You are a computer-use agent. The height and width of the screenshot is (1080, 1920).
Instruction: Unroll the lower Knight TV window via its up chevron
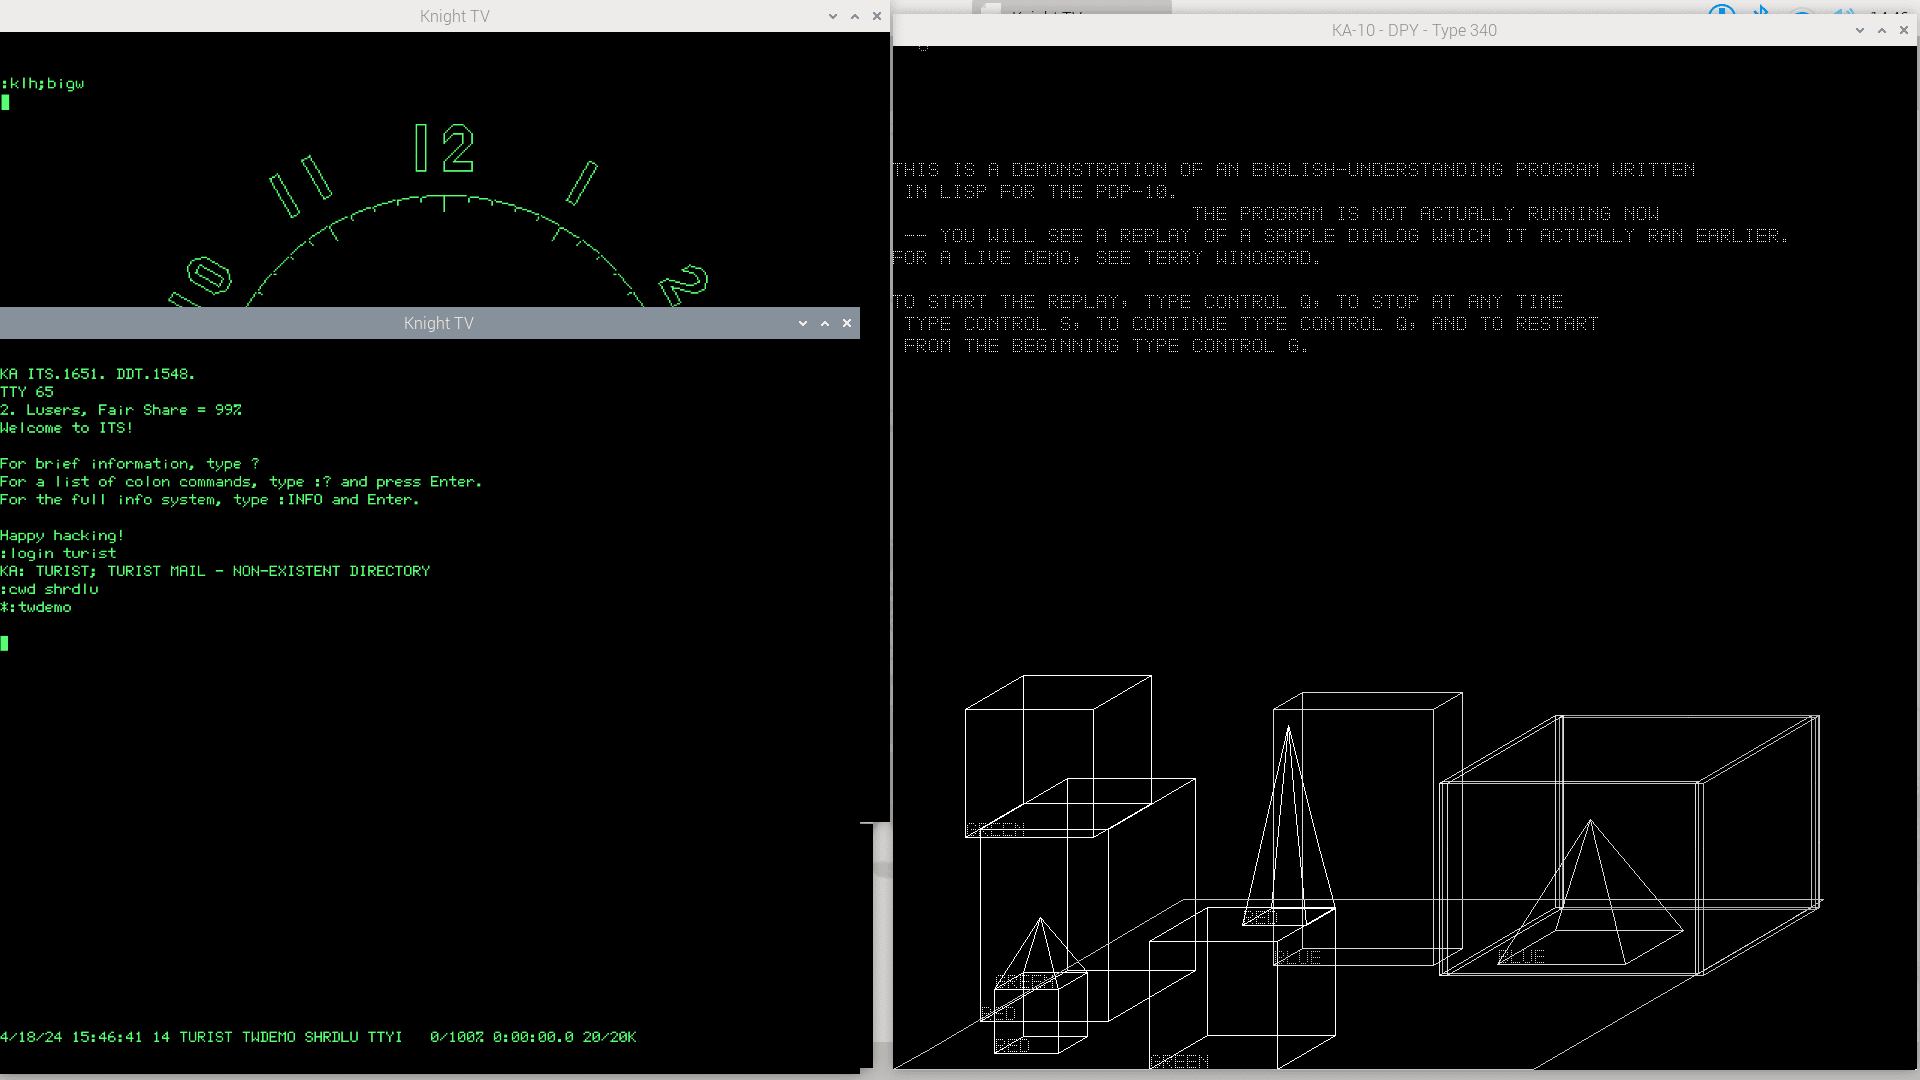click(x=825, y=323)
